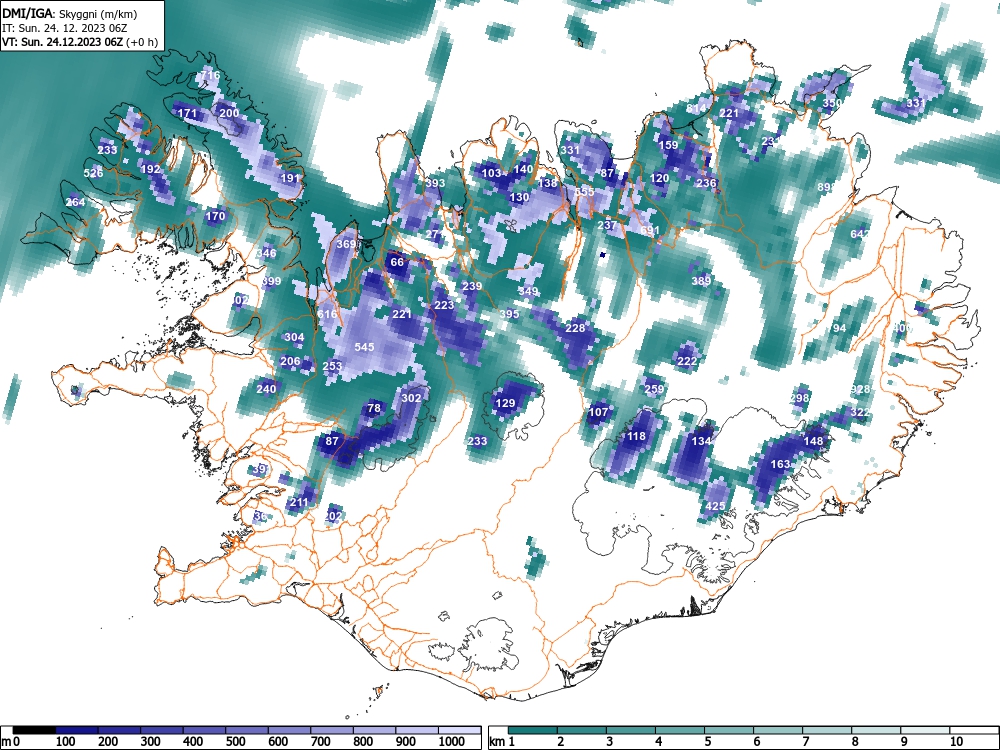
Task: Click the visibility value 66 on the map
Action: pyautogui.click(x=397, y=262)
